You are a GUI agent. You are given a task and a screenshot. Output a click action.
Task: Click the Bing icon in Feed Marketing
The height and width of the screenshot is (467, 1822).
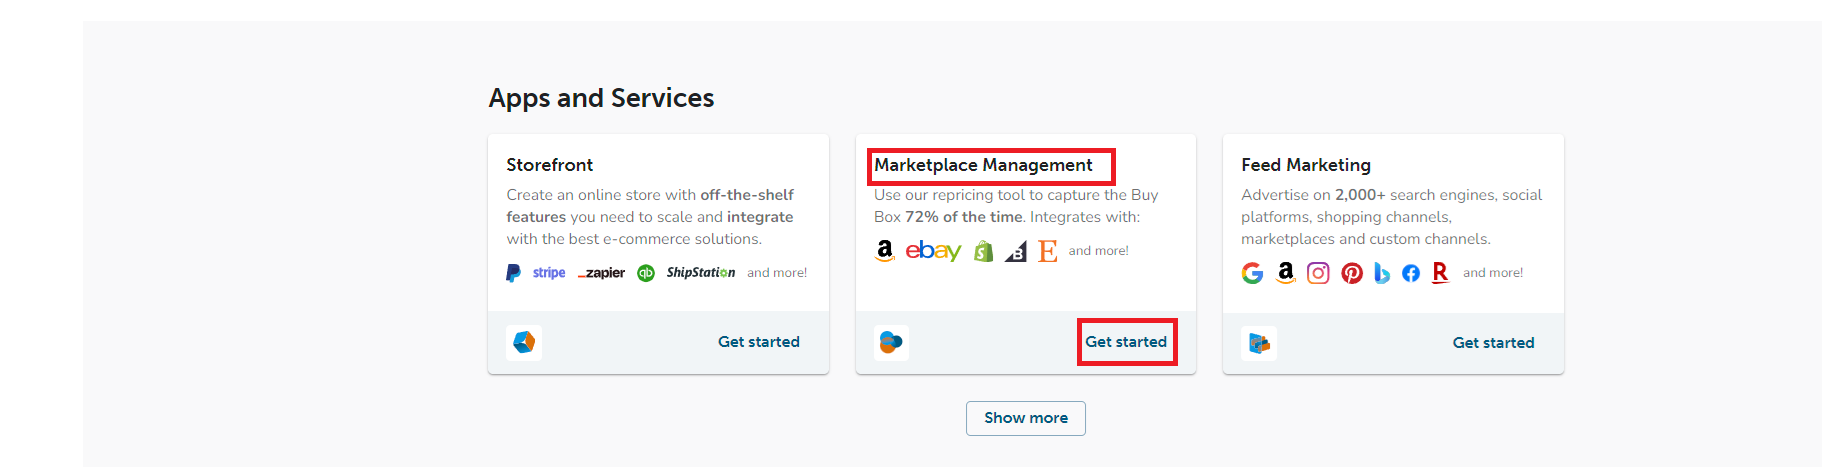click(x=1382, y=273)
